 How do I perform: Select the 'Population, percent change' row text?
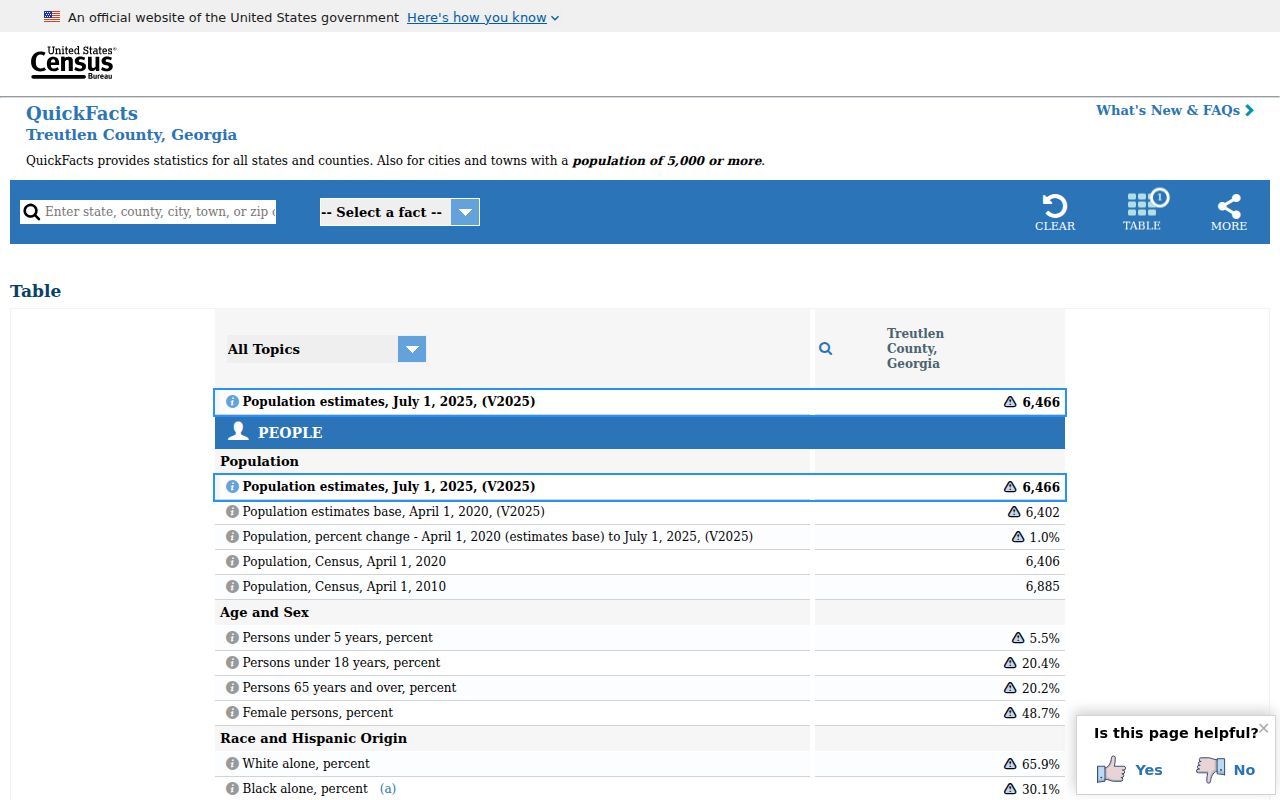coord(498,537)
